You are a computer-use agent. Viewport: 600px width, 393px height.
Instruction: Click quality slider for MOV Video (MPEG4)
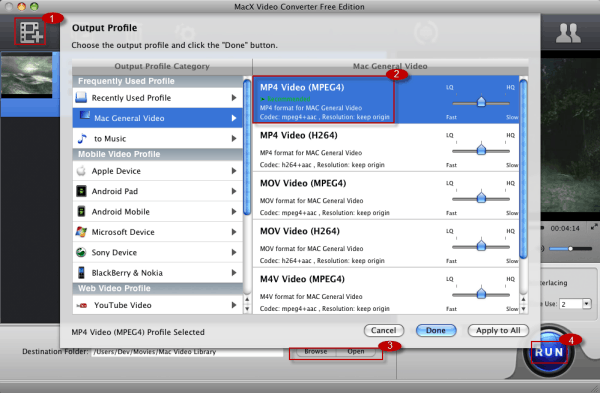click(481, 198)
